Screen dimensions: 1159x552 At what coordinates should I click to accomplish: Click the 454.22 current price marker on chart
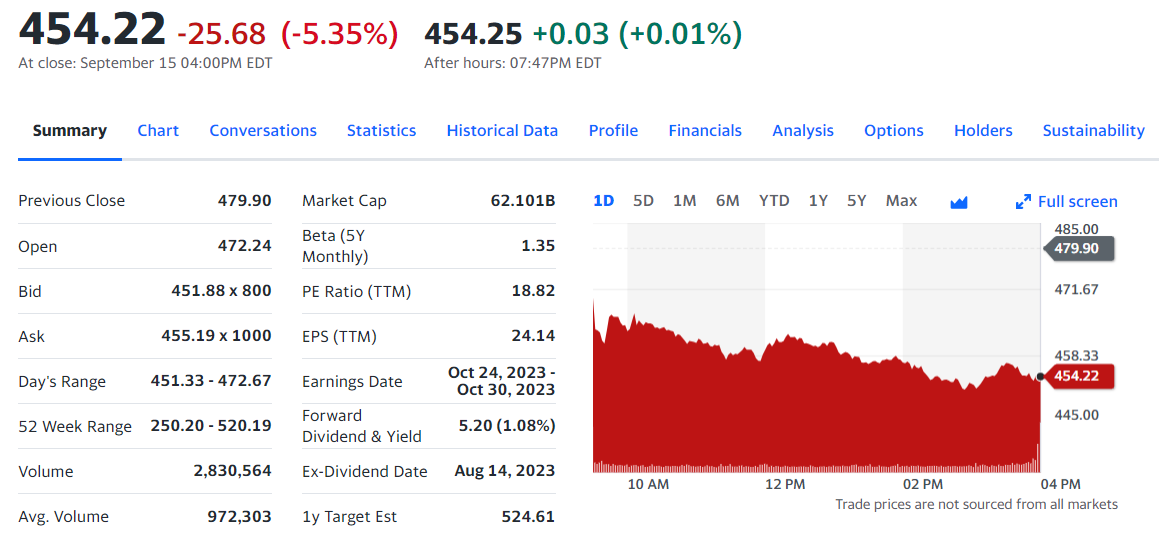(1077, 376)
